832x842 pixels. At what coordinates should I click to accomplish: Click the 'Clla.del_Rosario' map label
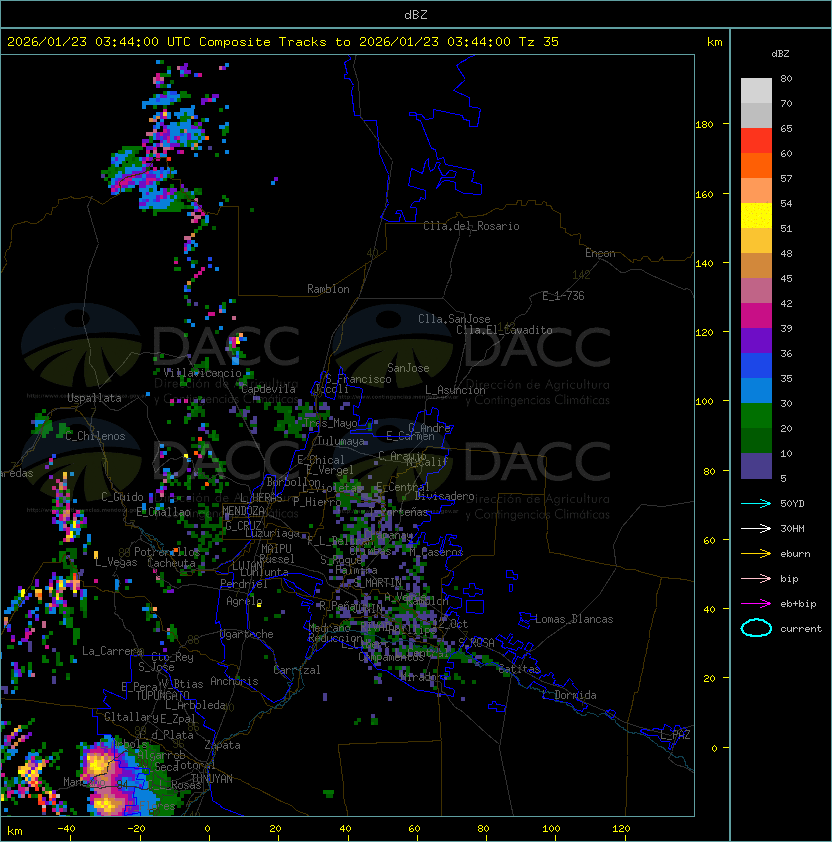471,226
